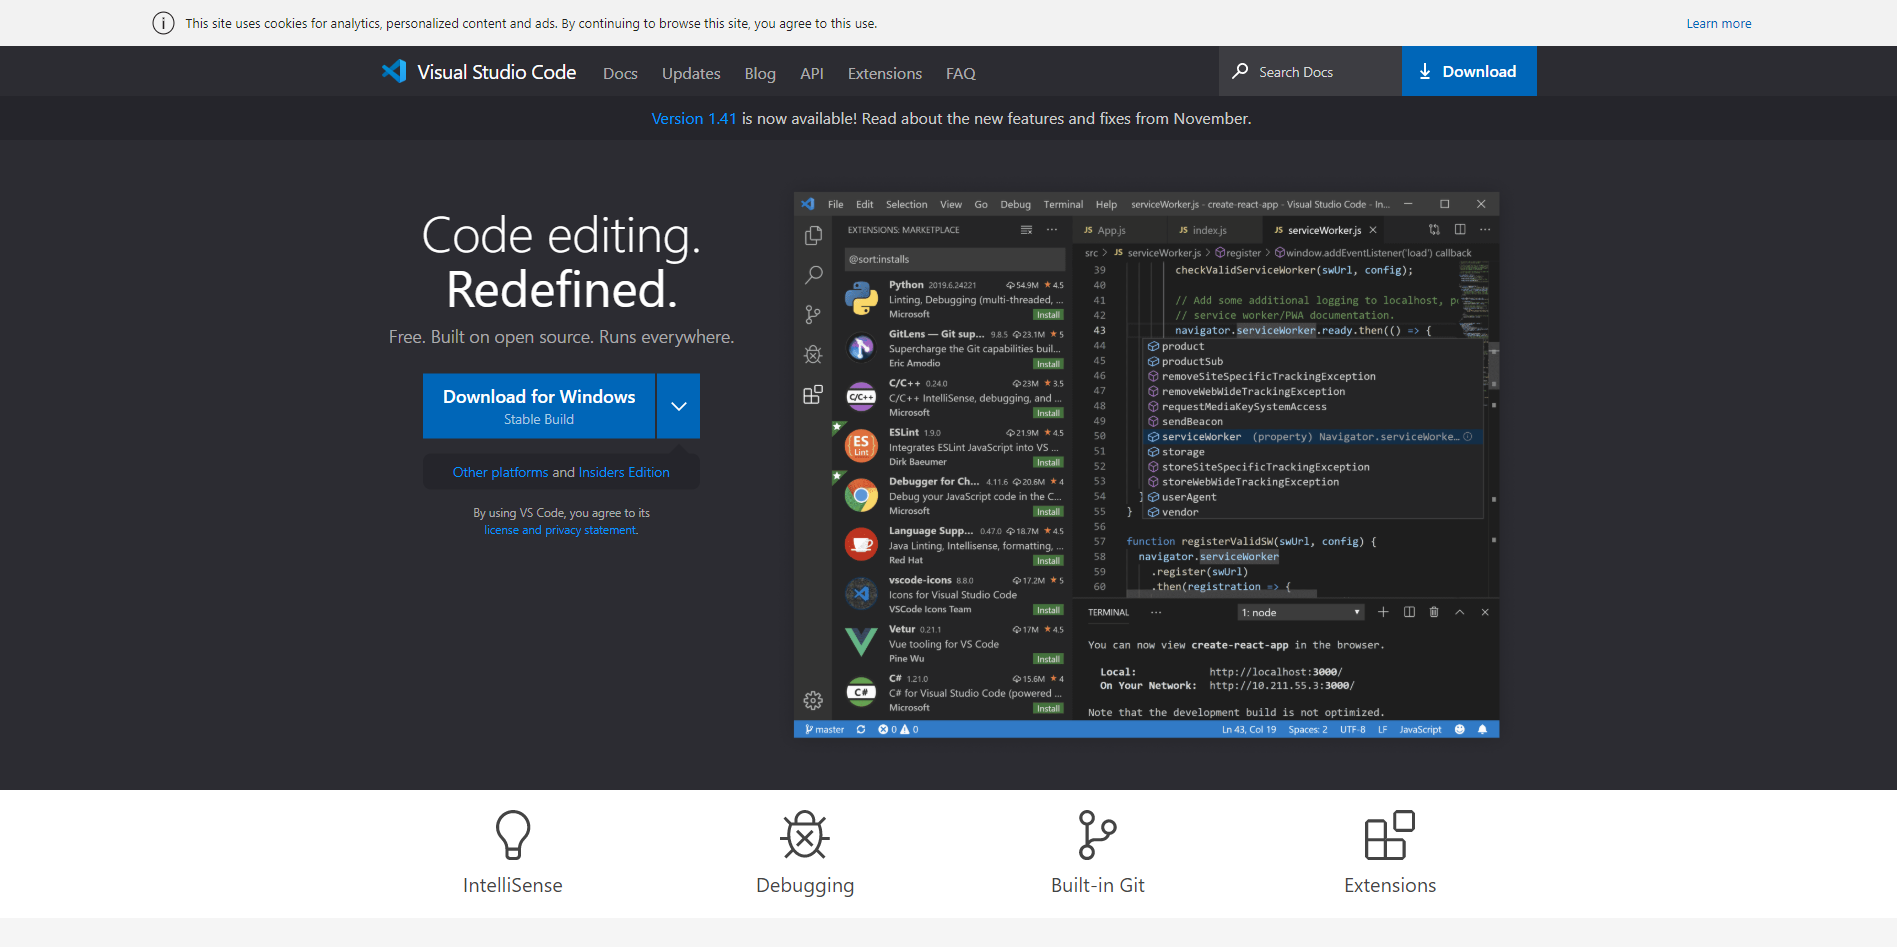
Task: Expand the Download for Windows dropdown arrow
Action: (x=678, y=405)
